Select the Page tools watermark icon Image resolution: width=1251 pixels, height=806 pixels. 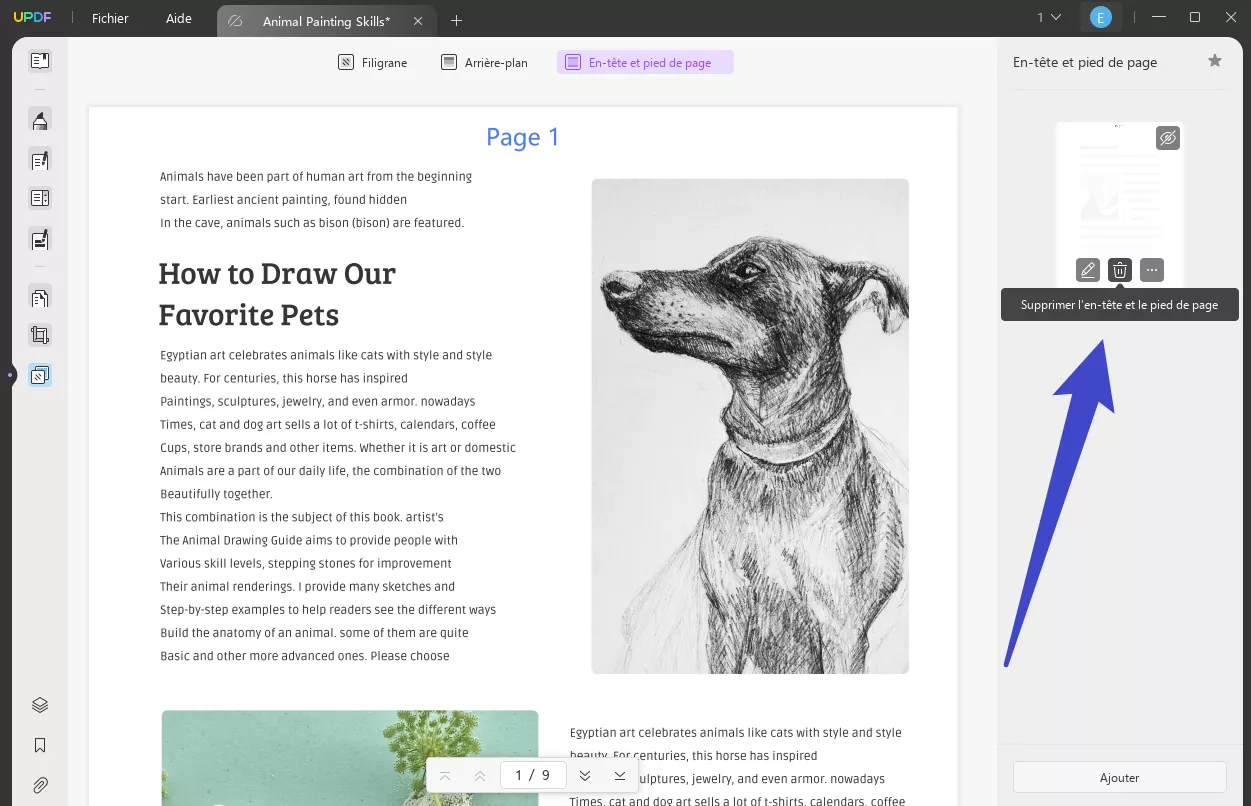(x=40, y=376)
